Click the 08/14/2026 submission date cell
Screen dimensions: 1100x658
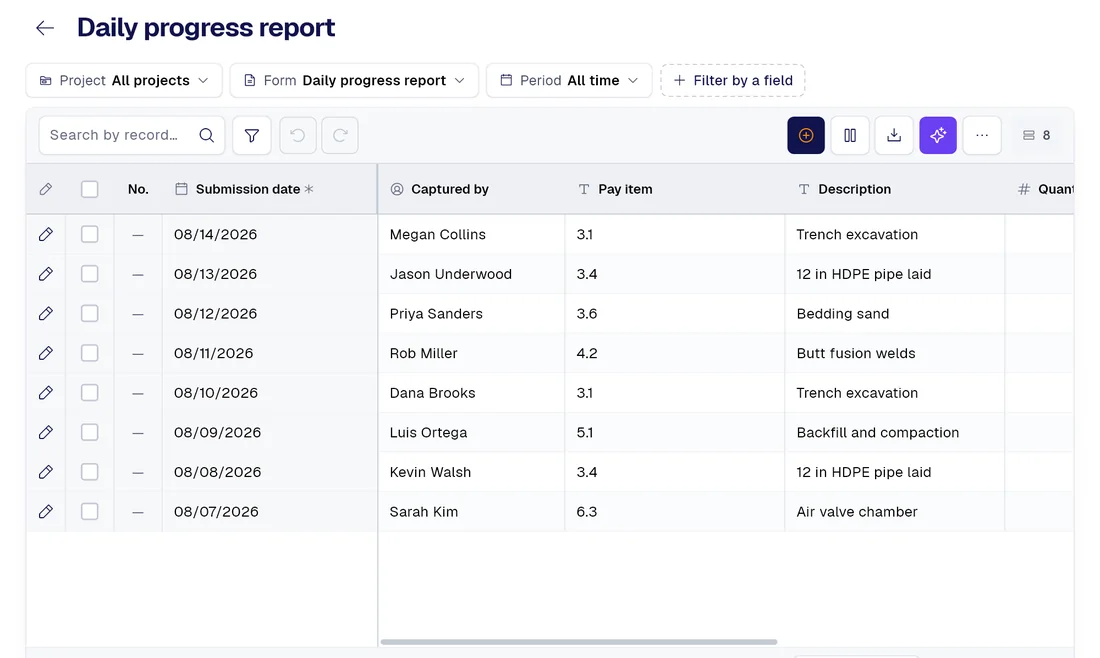270,234
